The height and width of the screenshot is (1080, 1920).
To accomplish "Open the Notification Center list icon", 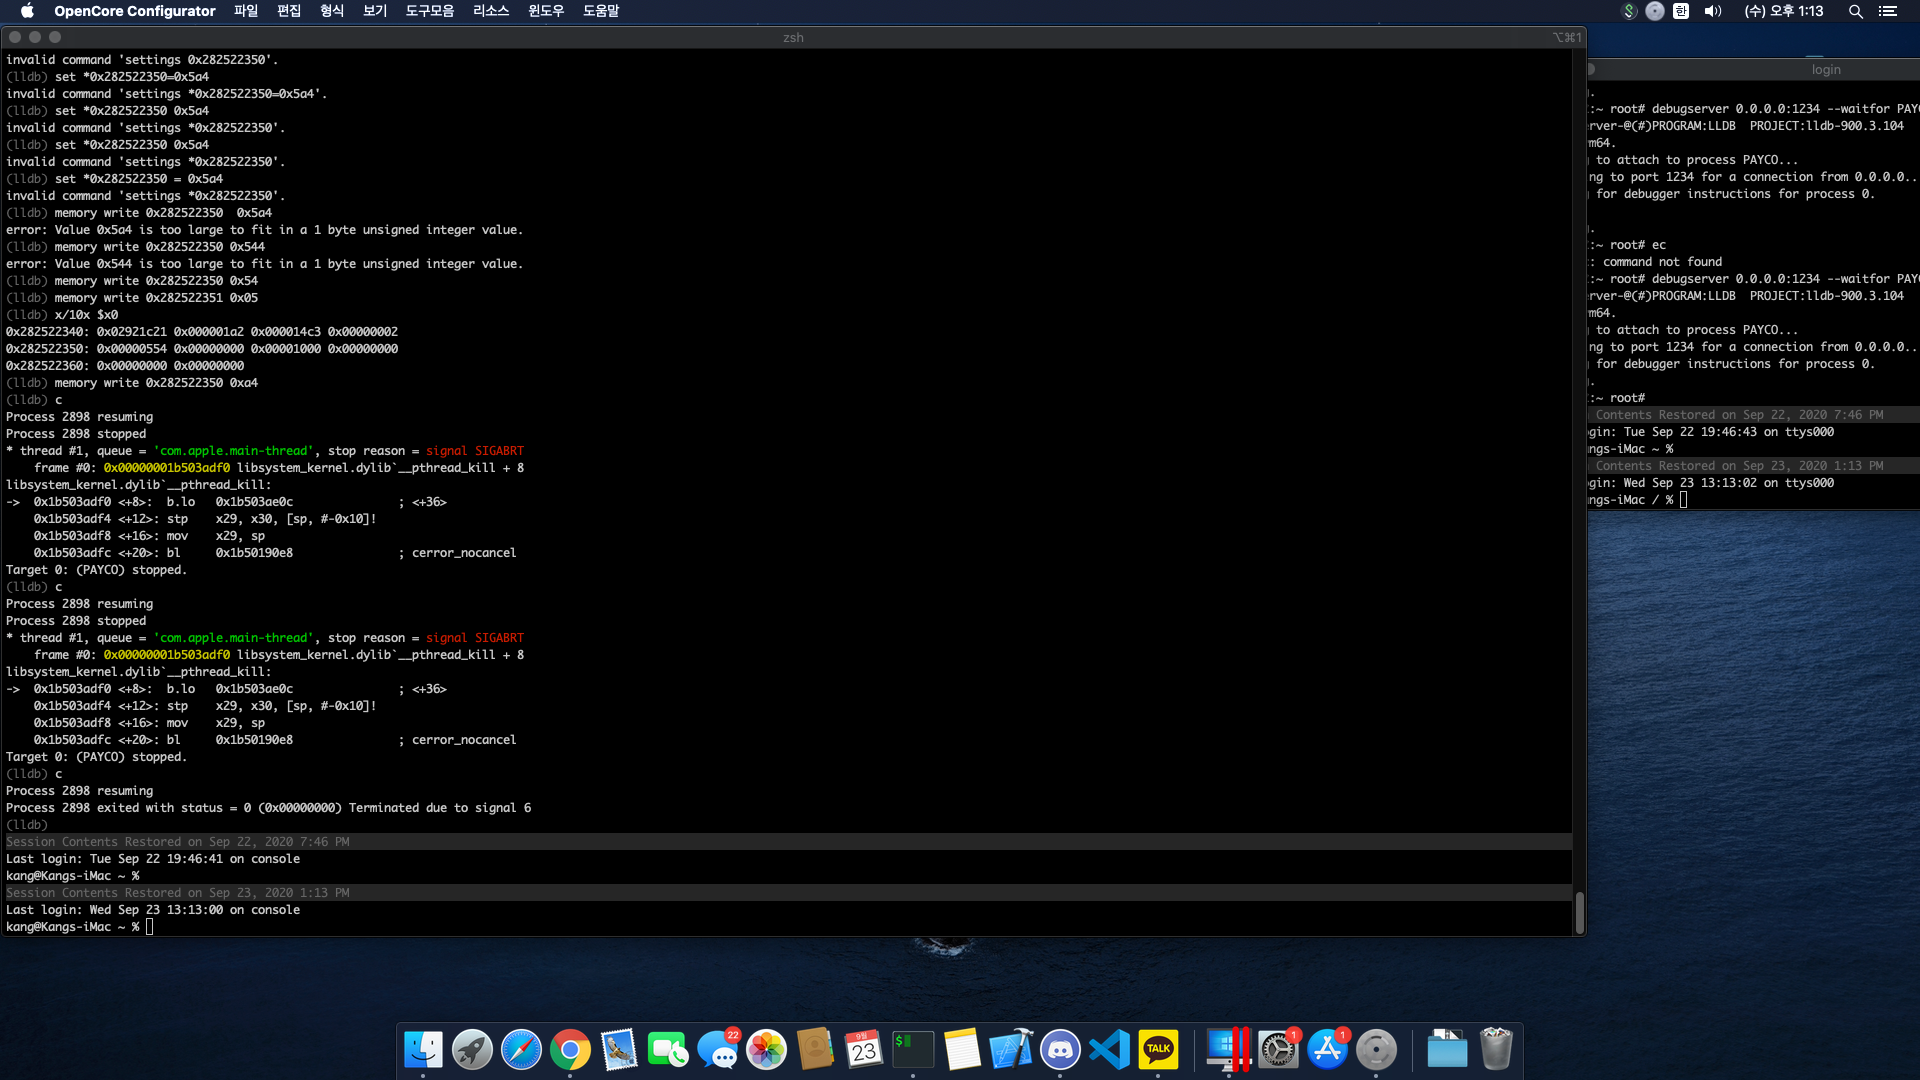I will click(x=1888, y=11).
